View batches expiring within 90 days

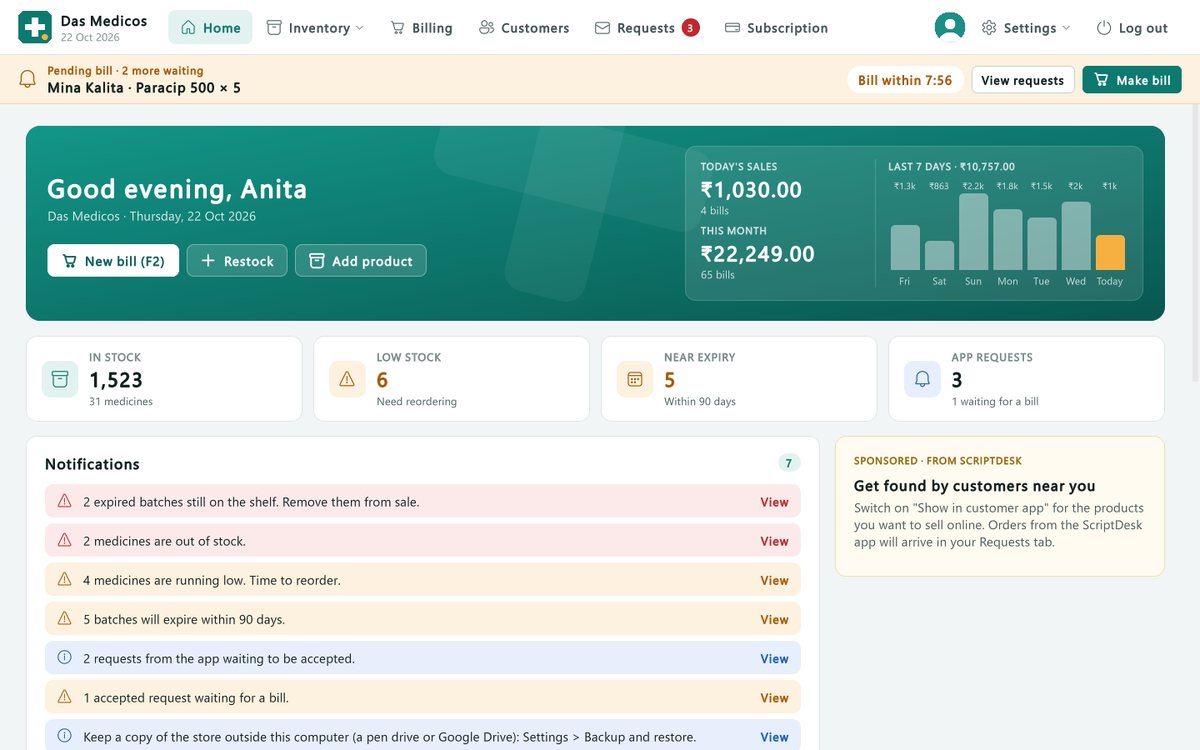pos(774,619)
